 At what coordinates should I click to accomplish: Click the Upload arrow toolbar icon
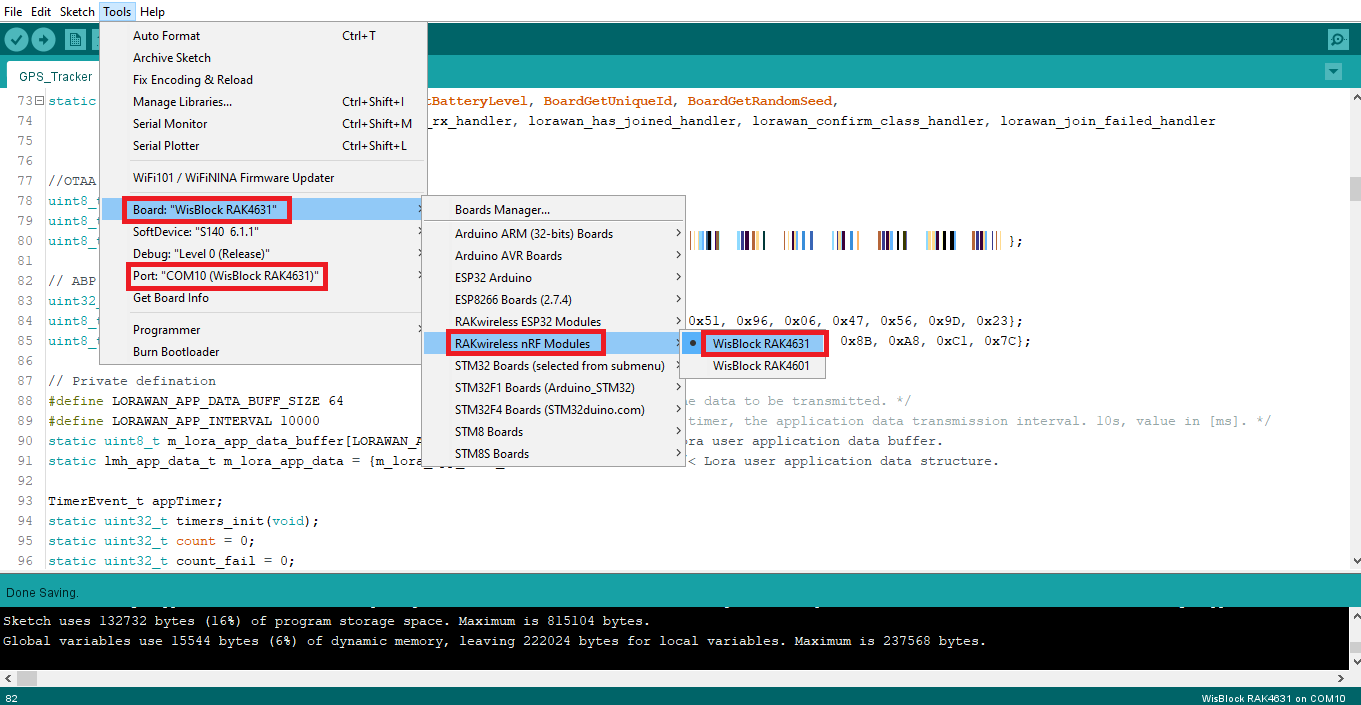pos(43,39)
